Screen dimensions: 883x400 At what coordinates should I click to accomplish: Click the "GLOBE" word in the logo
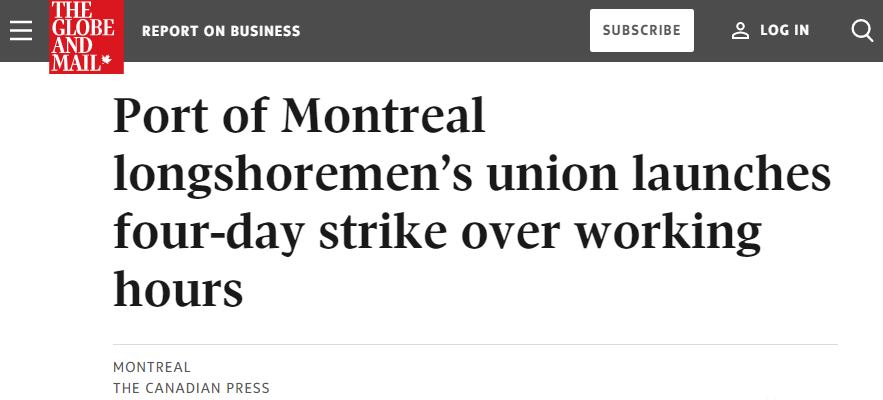(83, 28)
